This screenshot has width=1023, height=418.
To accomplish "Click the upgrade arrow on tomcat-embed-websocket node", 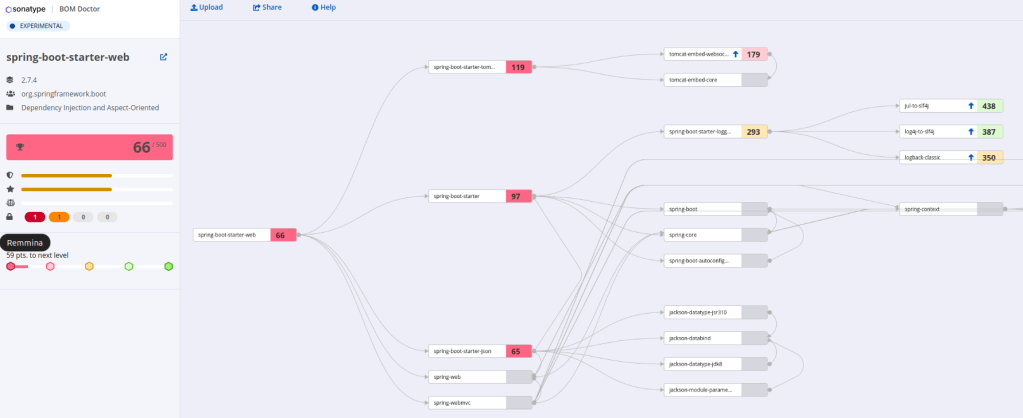I will (735, 54).
